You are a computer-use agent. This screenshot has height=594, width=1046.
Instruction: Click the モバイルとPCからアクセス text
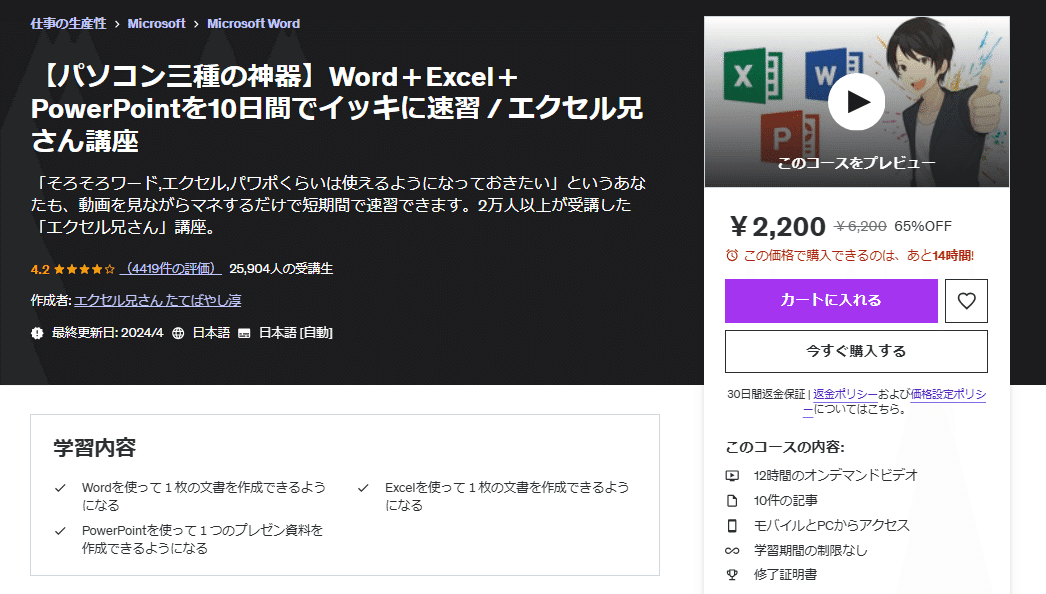point(831,525)
